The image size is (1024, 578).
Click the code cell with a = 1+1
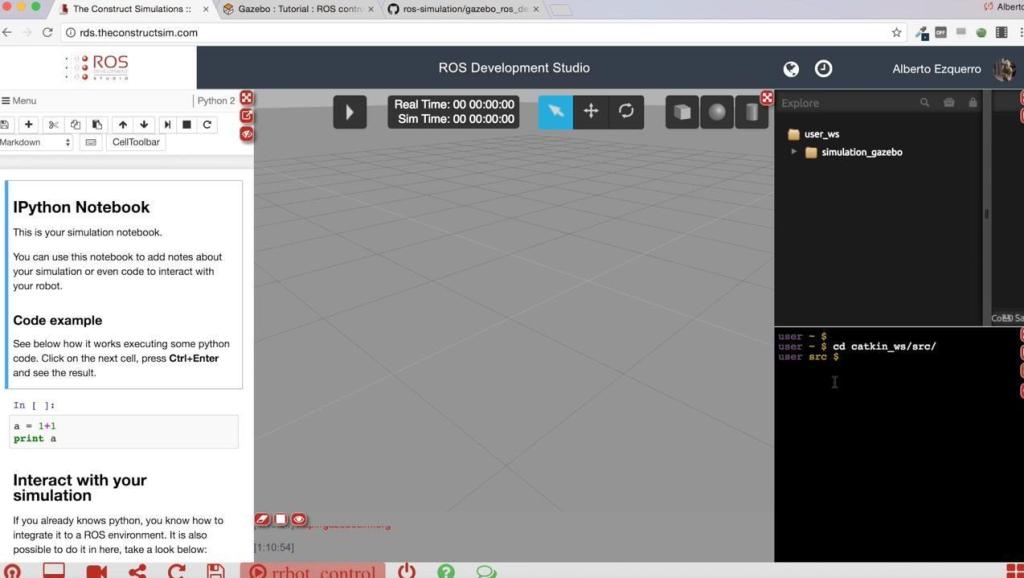(x=124, y=432)
